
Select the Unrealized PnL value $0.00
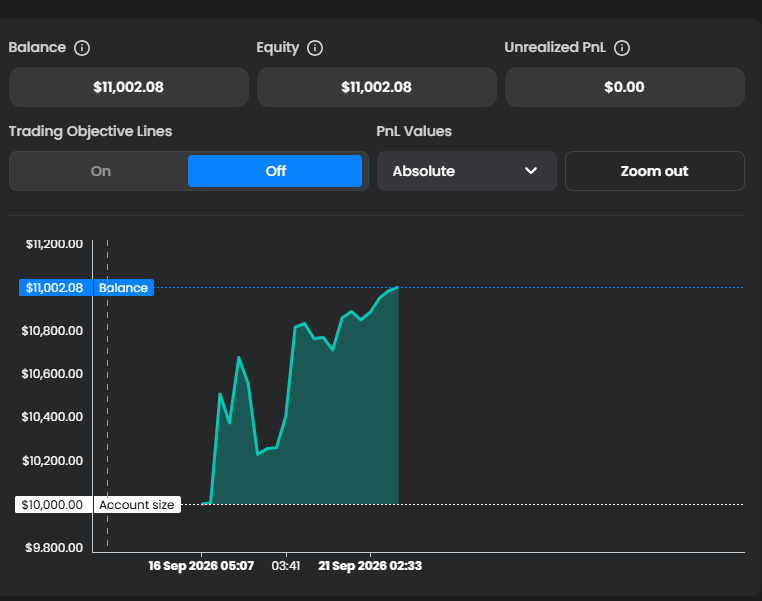tap(624, 87)
